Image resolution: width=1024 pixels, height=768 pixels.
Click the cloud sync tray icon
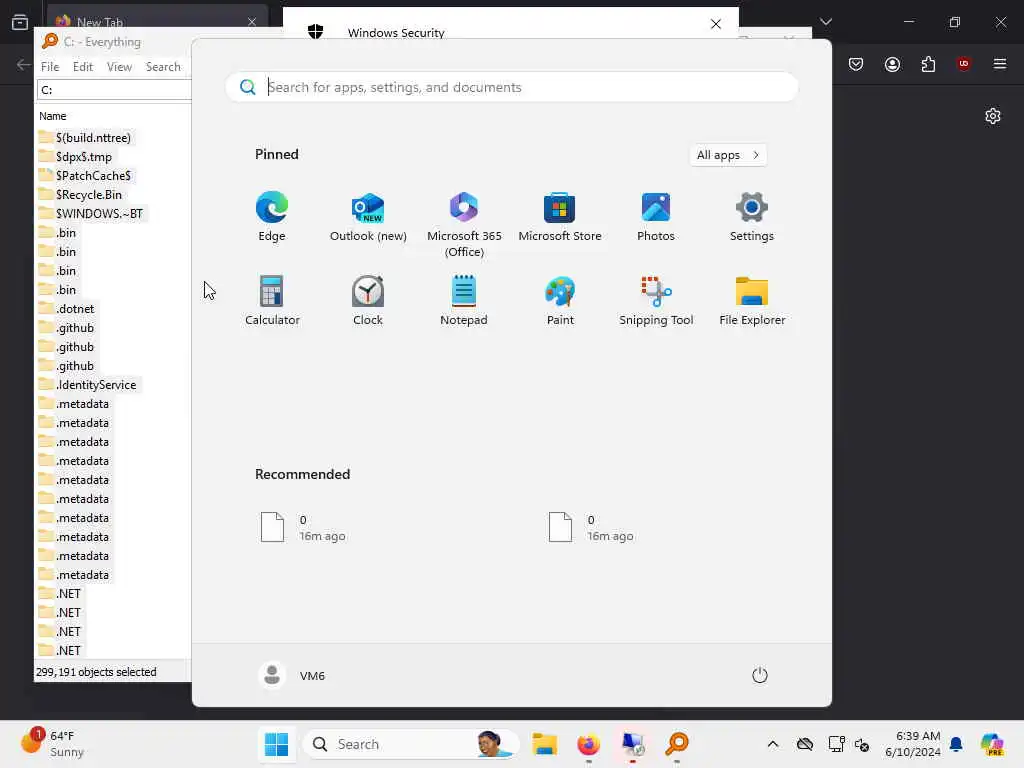click(805, 744)
